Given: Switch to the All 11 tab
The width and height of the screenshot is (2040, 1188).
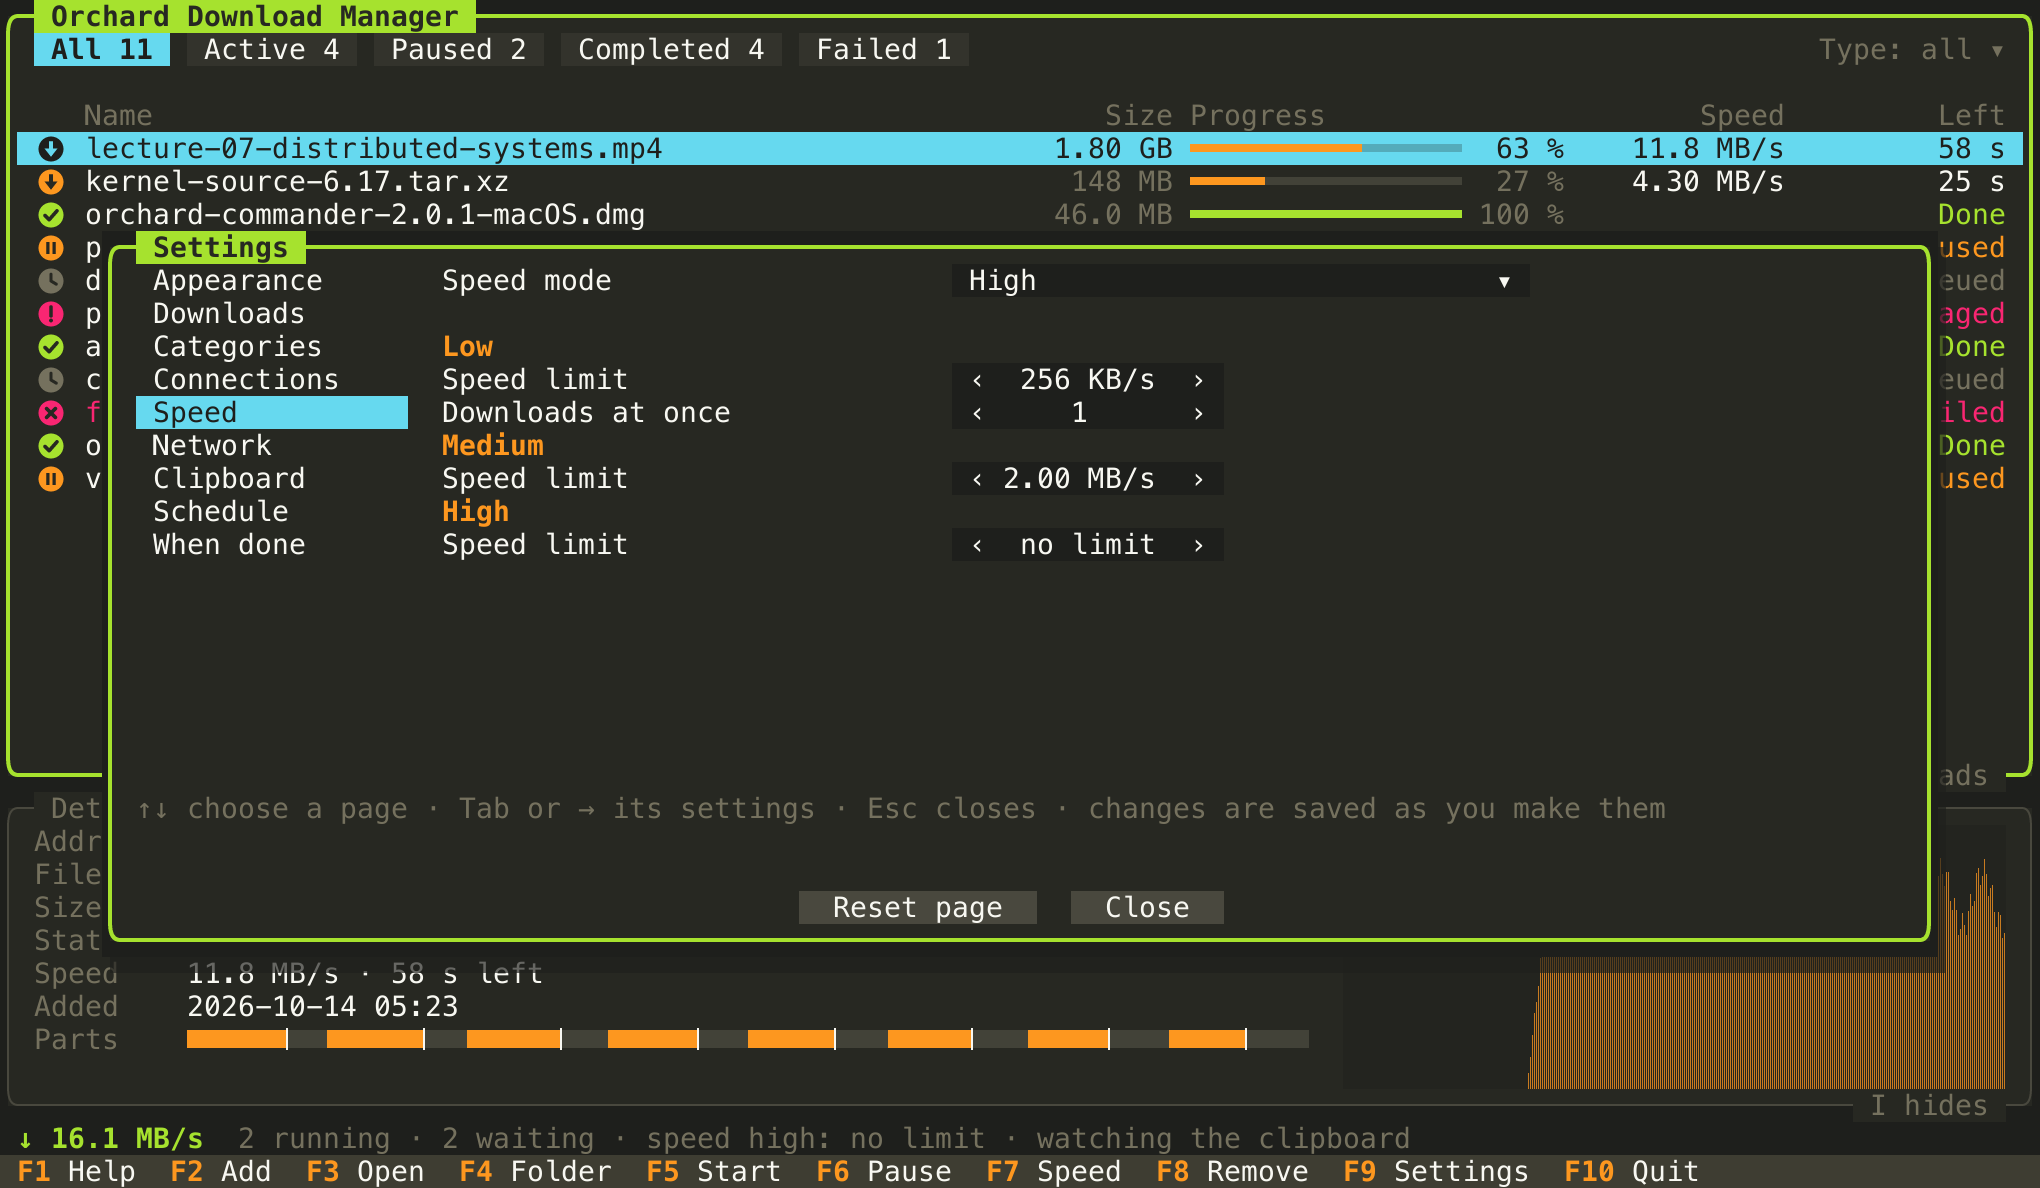Looking at the screenshot, I should [x=102, y=50].
